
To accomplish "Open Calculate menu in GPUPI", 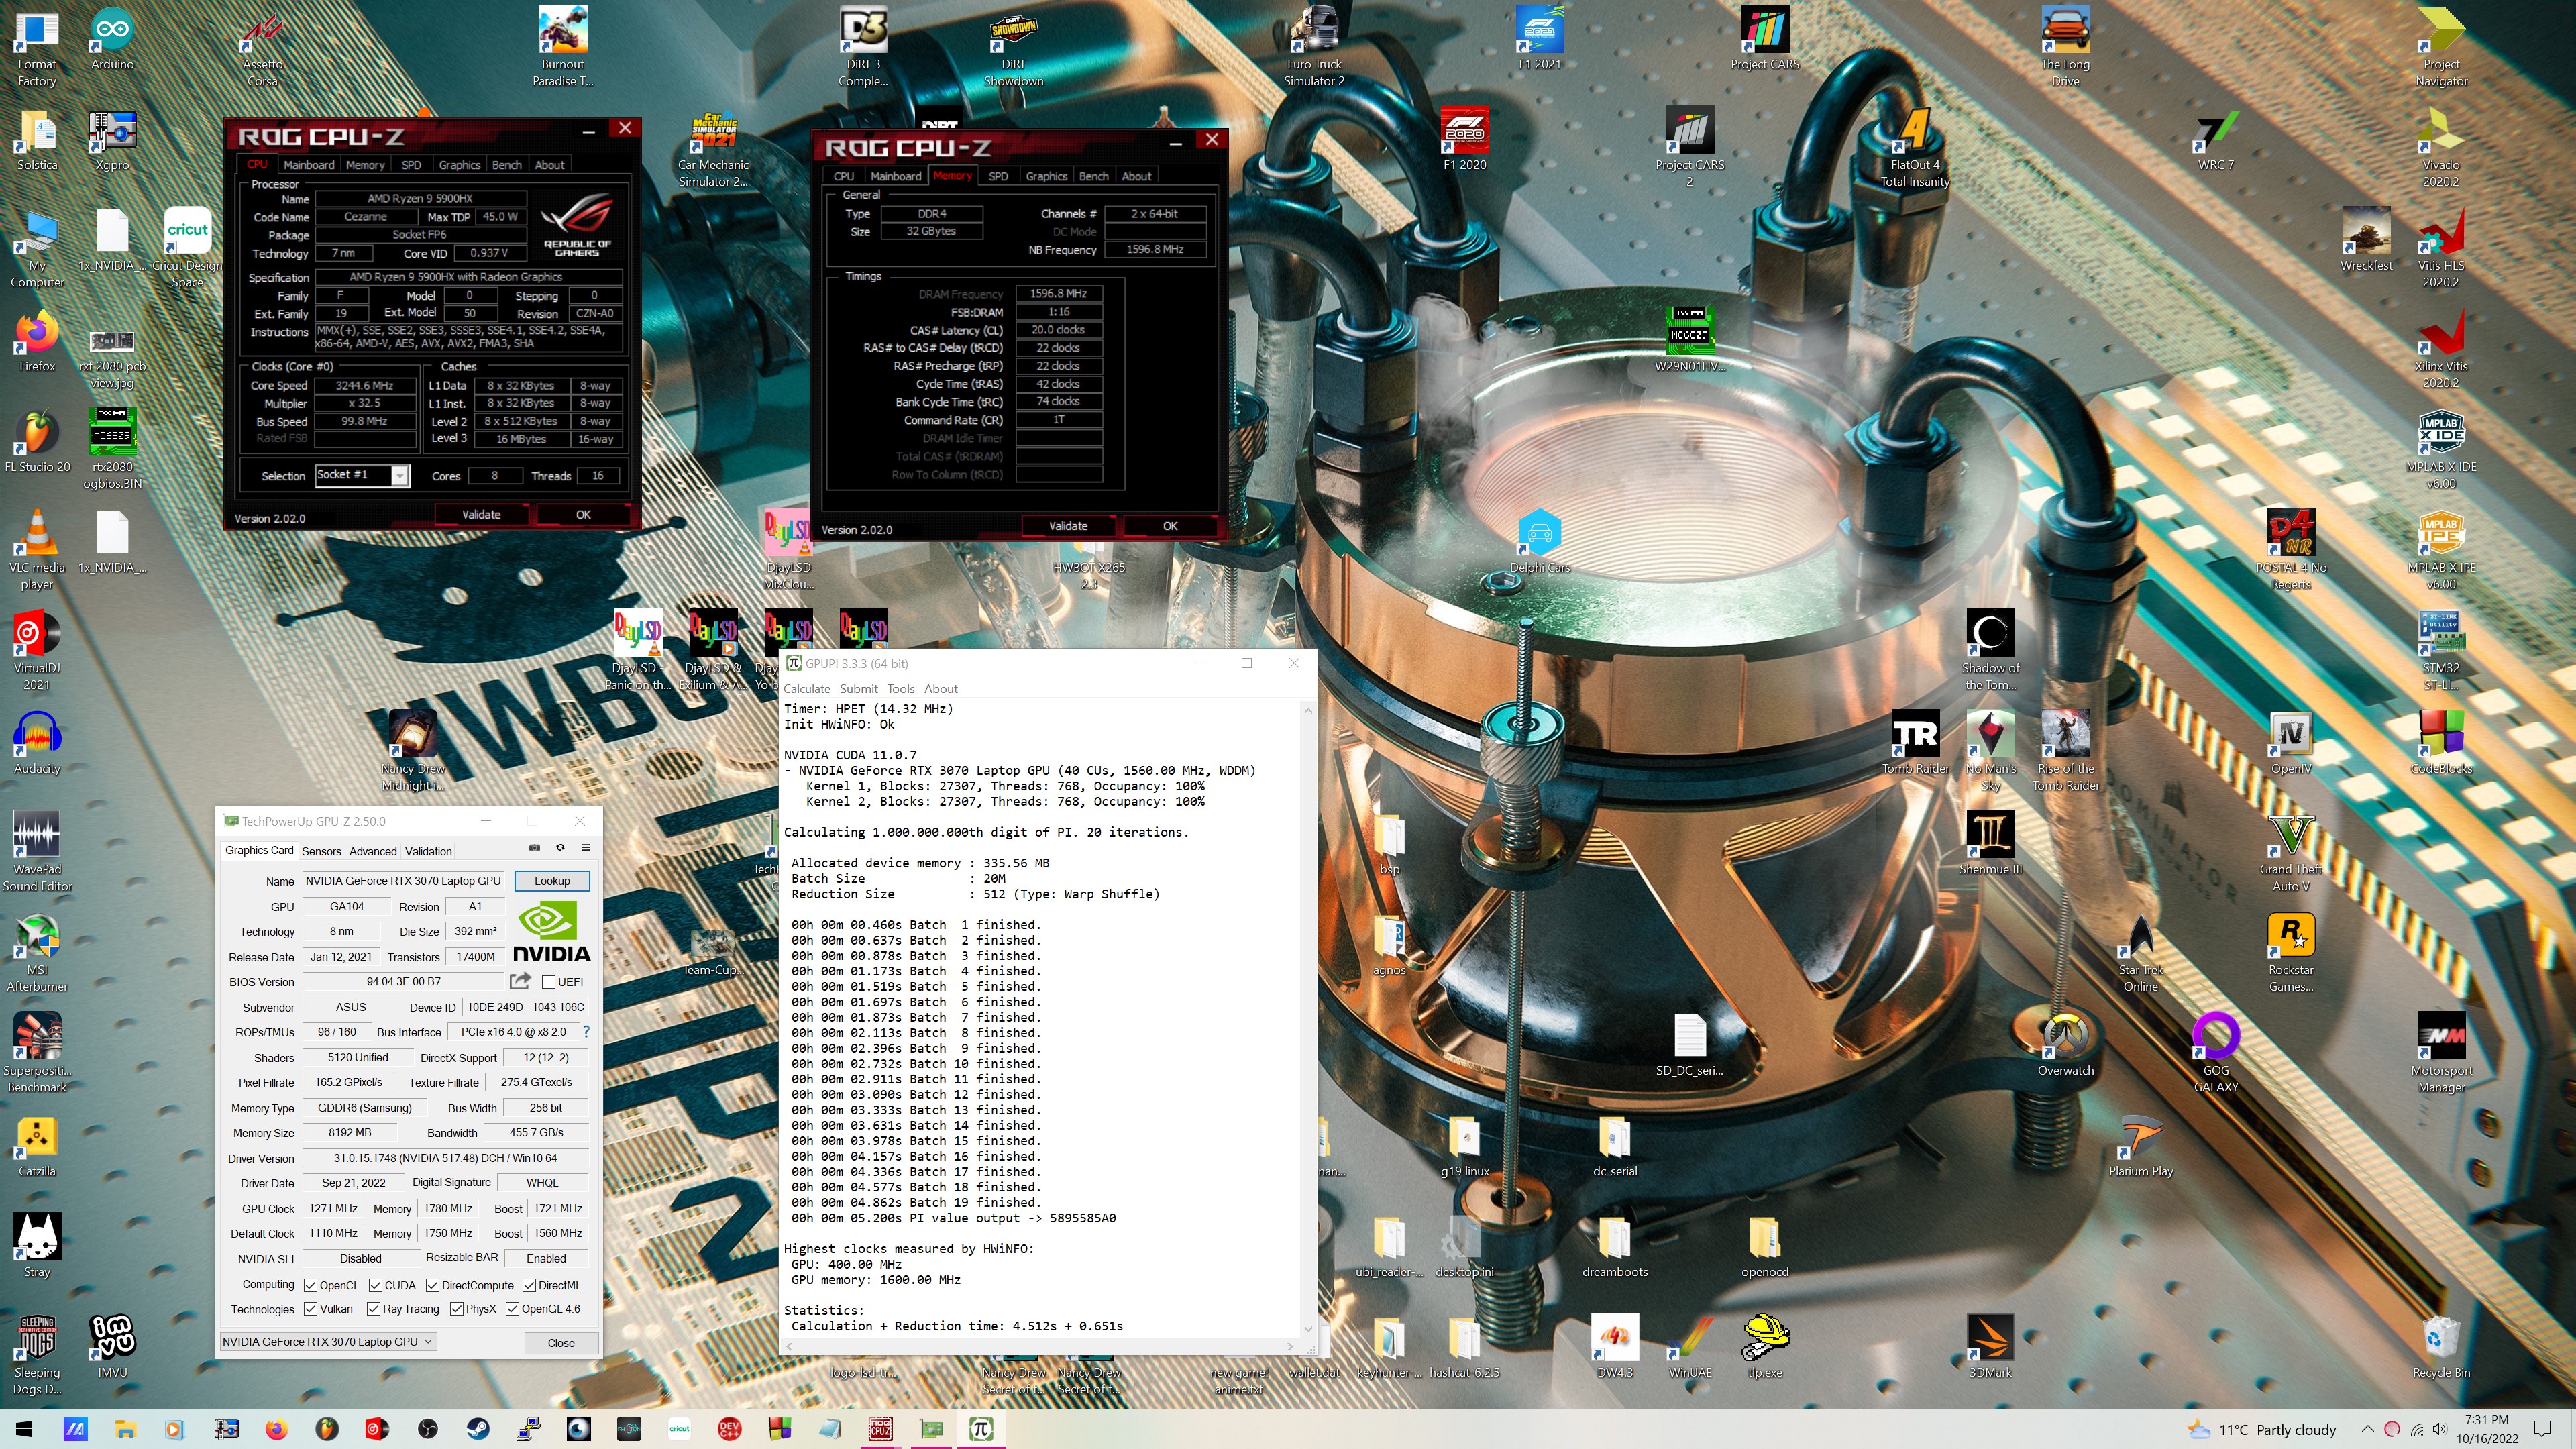I will pos(806,688).
